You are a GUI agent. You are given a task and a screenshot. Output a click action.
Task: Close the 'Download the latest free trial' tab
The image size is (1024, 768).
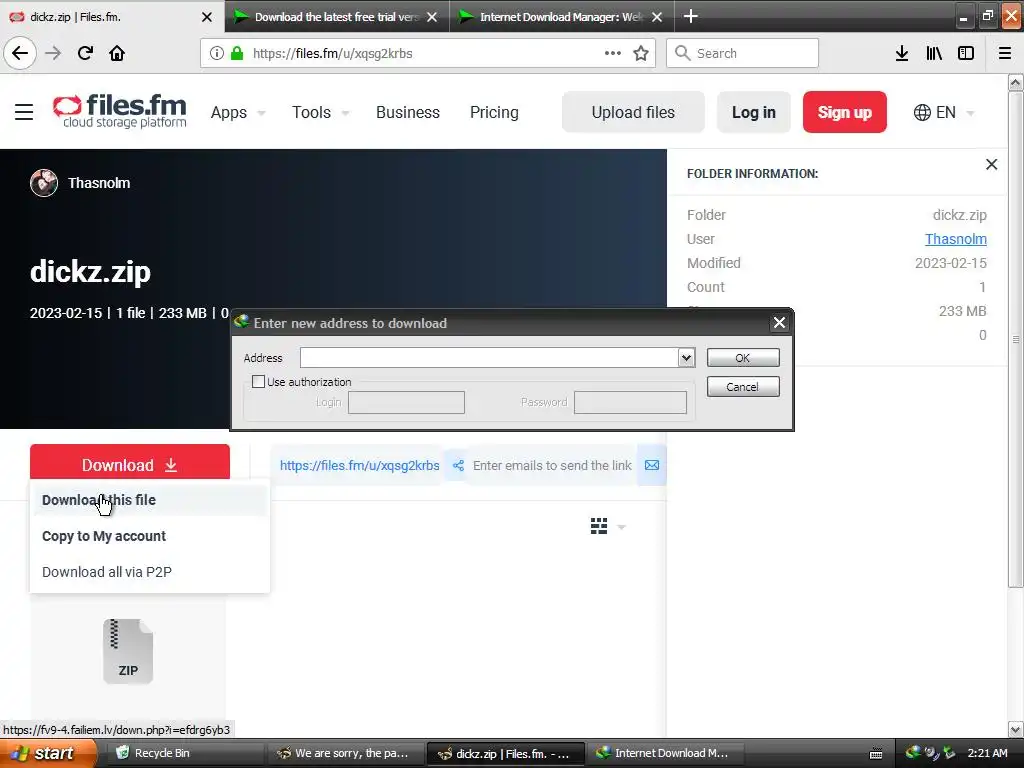[432, 17]
